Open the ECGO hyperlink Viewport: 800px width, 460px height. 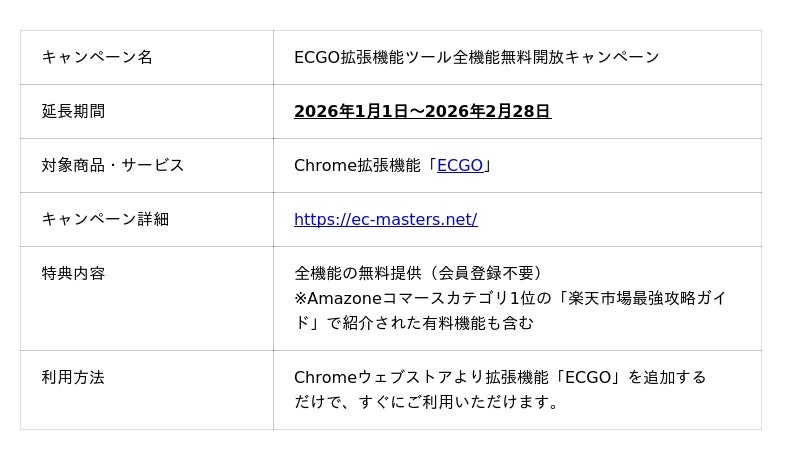(459, 166)
